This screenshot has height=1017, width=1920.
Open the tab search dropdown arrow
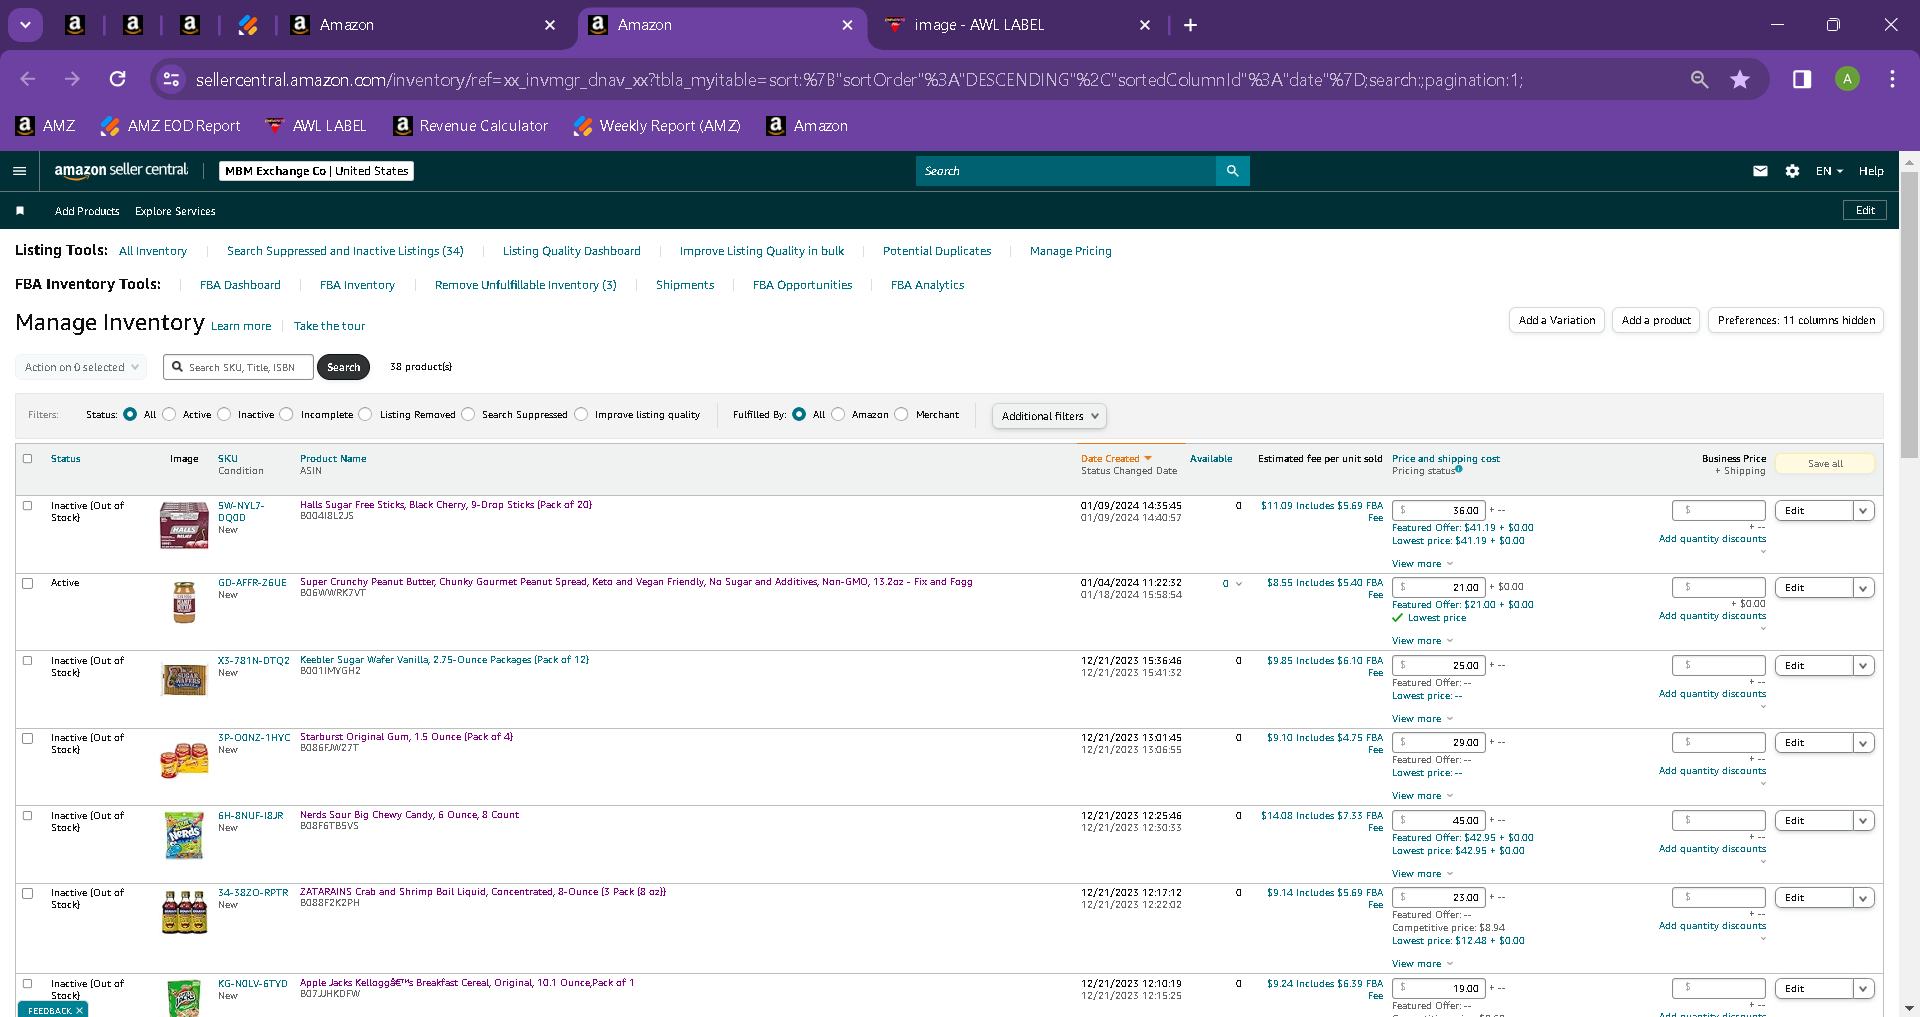[25, 25]
